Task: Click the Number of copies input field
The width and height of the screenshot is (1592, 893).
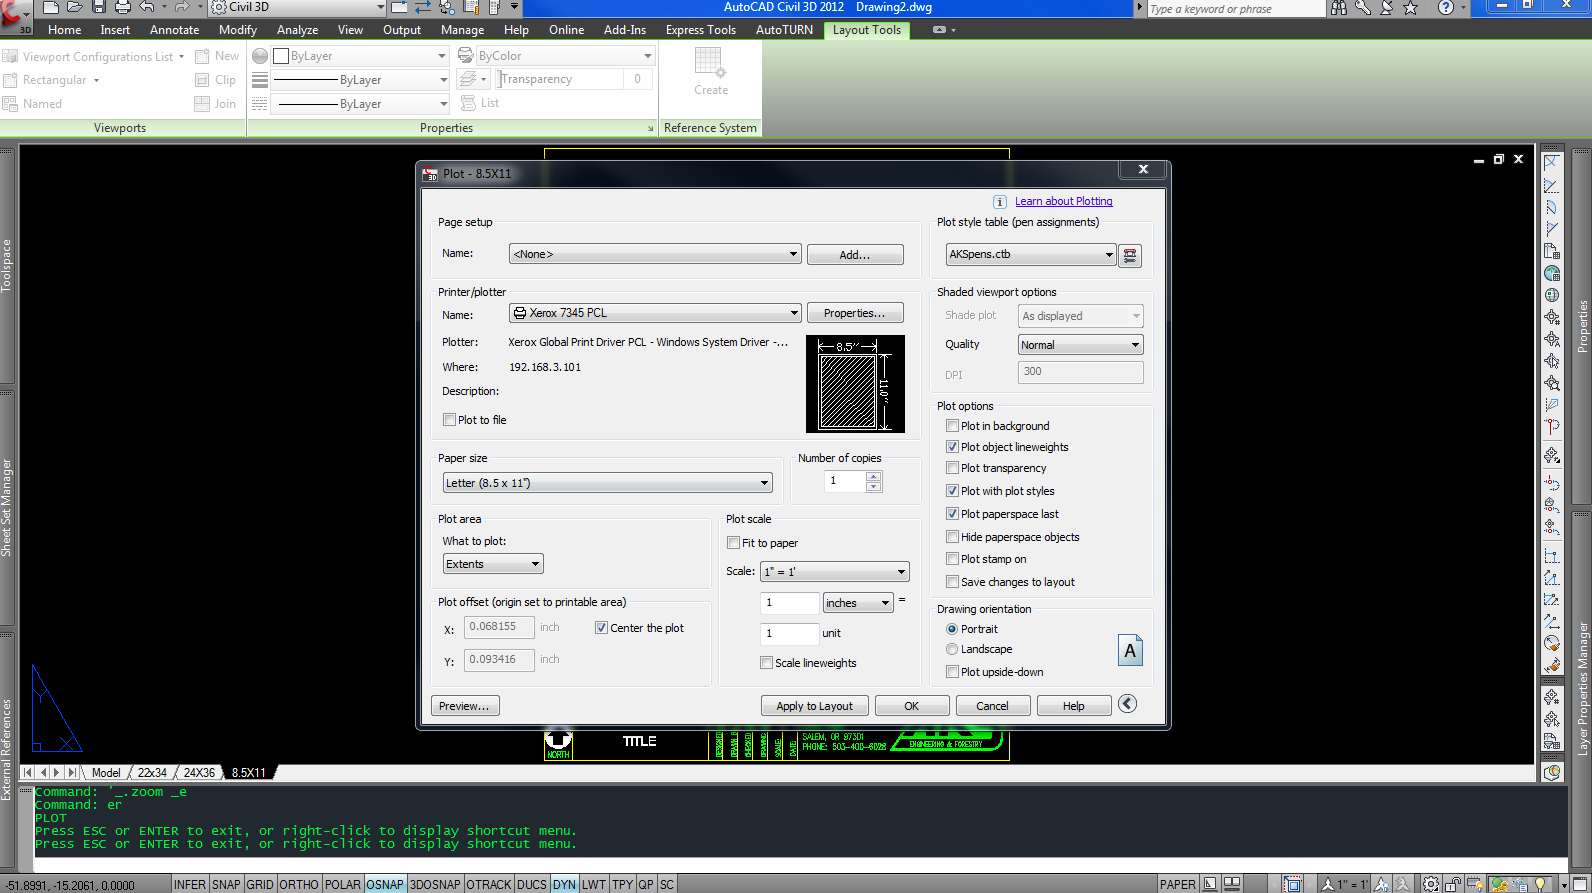Action: (845, 481)
